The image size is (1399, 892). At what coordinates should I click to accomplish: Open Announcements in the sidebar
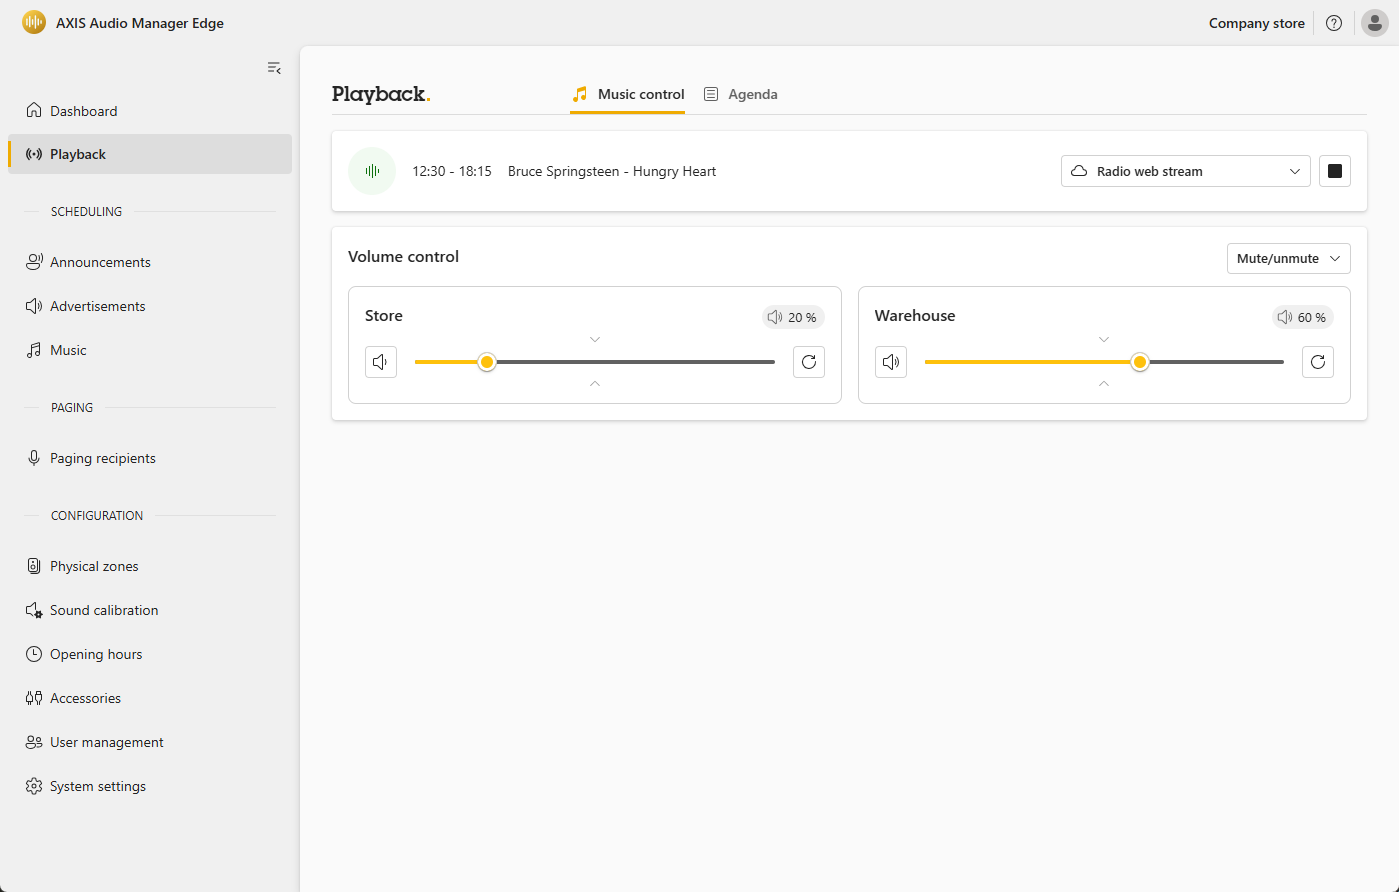pyautogui.click(x=100, y=262)
